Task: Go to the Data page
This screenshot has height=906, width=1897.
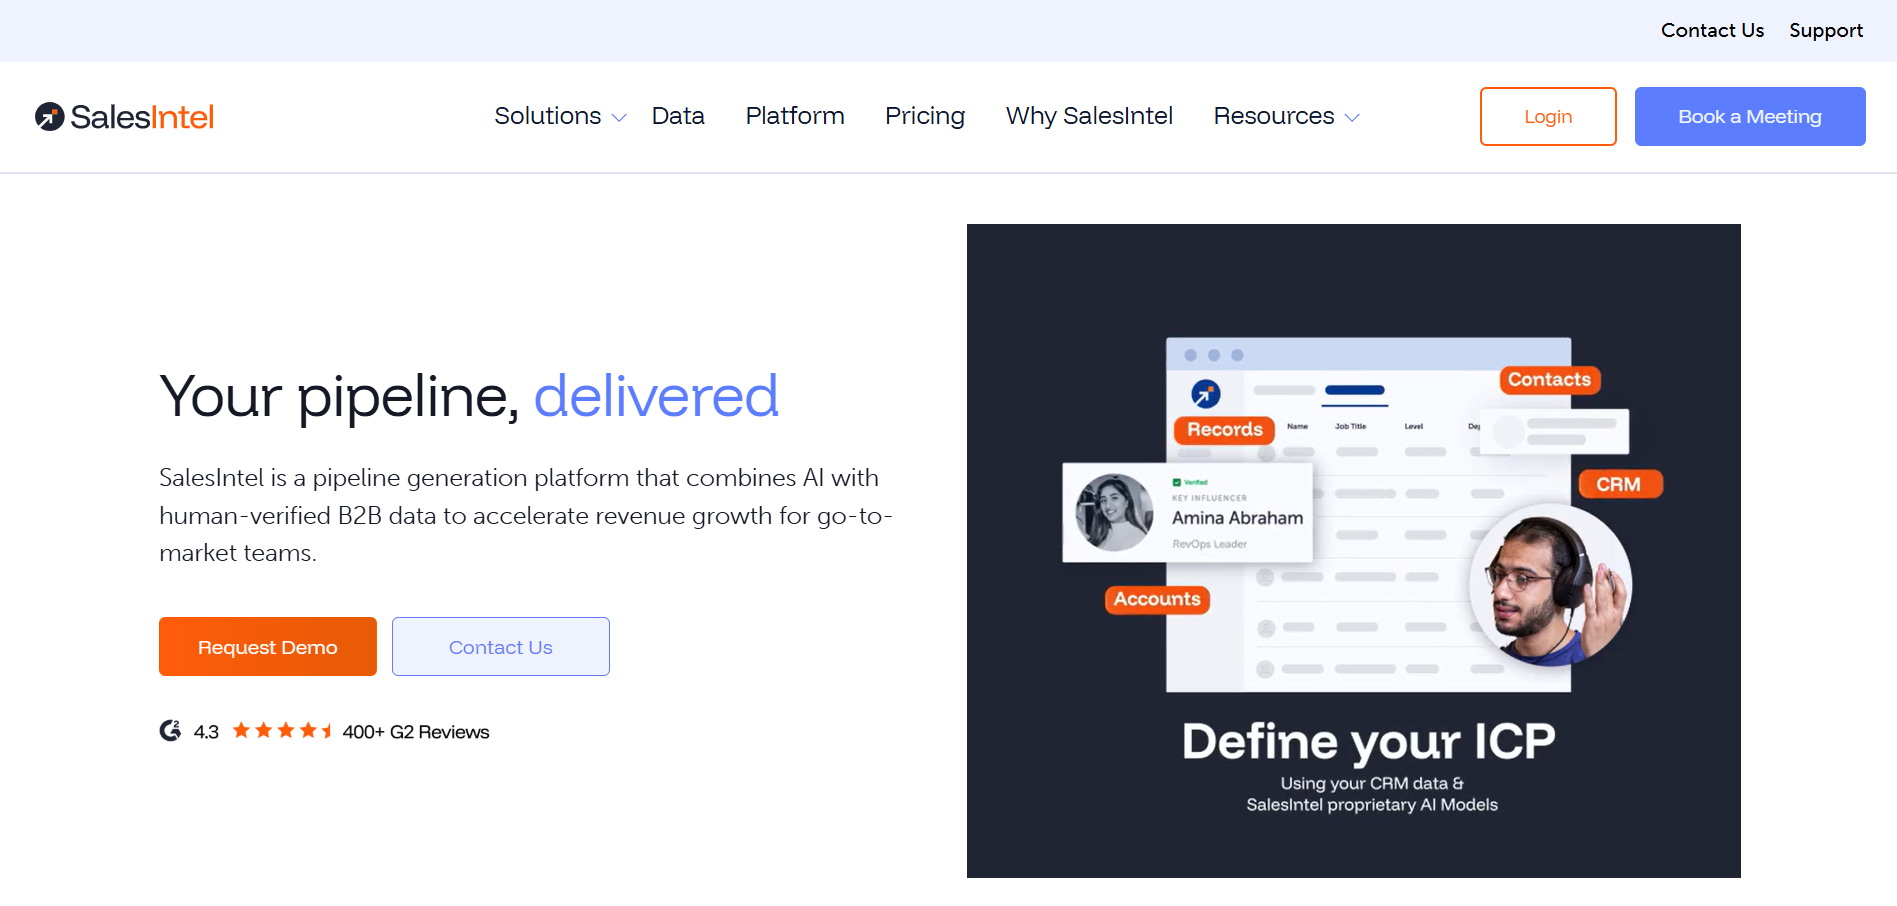Action: tap(678, 116)
